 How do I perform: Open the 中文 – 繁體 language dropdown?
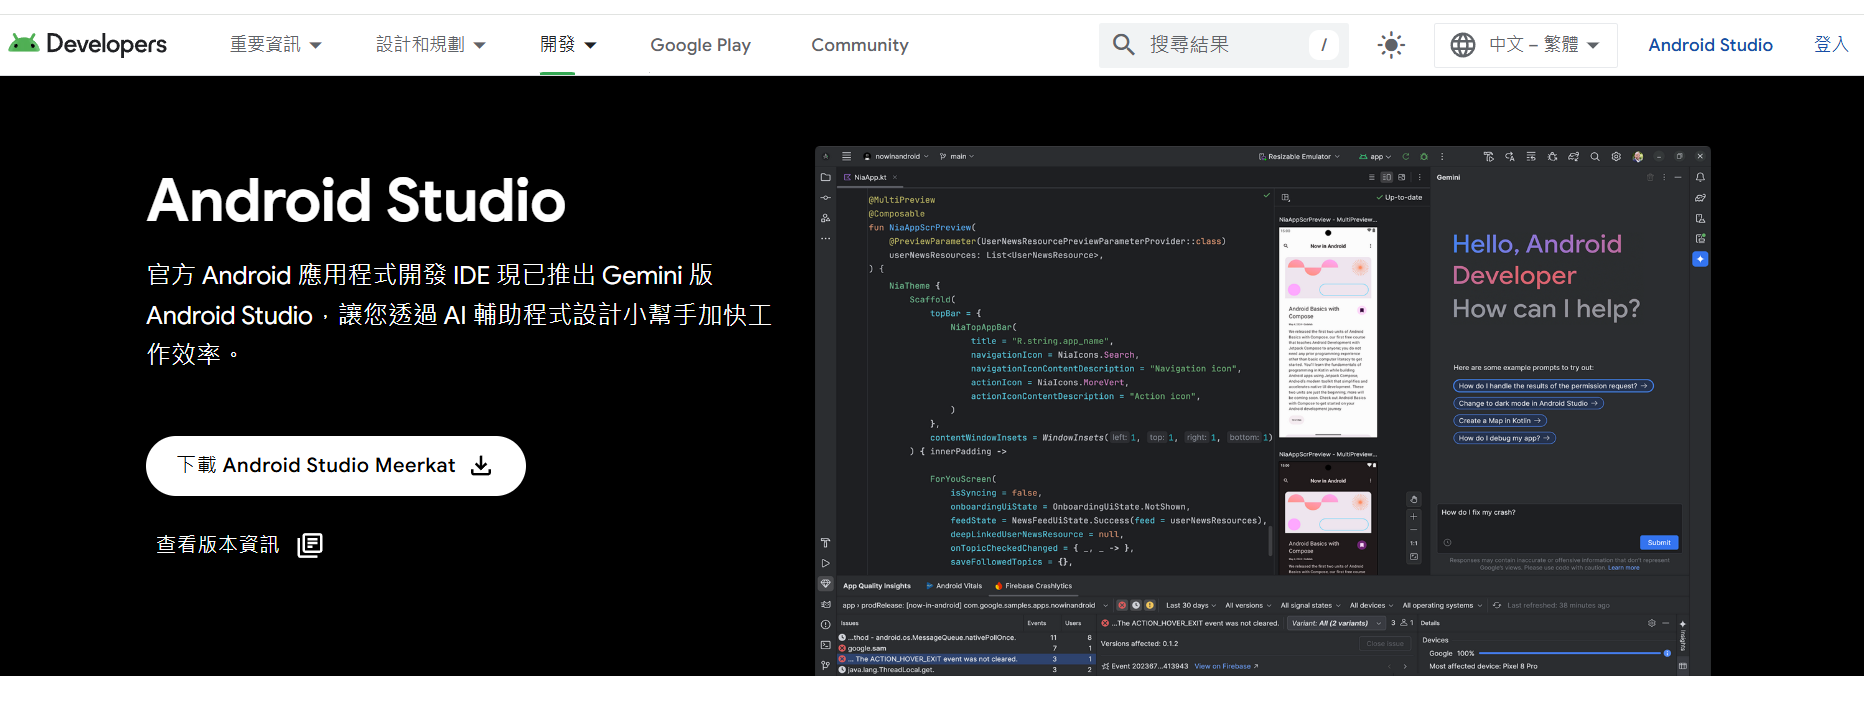pos(1526,45)
